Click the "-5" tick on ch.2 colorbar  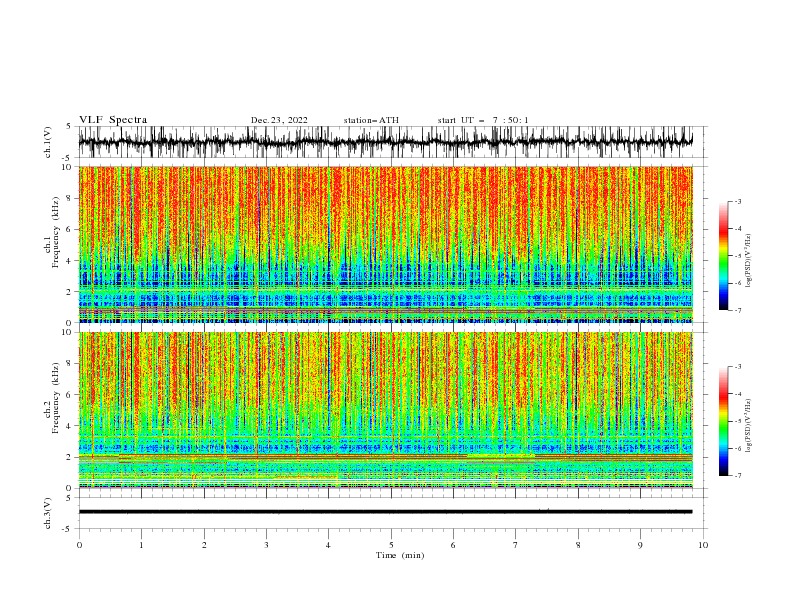pyautogui.click(x=737, y=421)
